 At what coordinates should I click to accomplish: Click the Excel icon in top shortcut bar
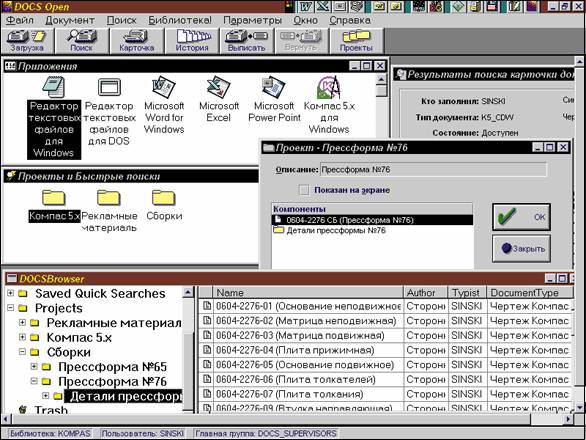(323, 6)
